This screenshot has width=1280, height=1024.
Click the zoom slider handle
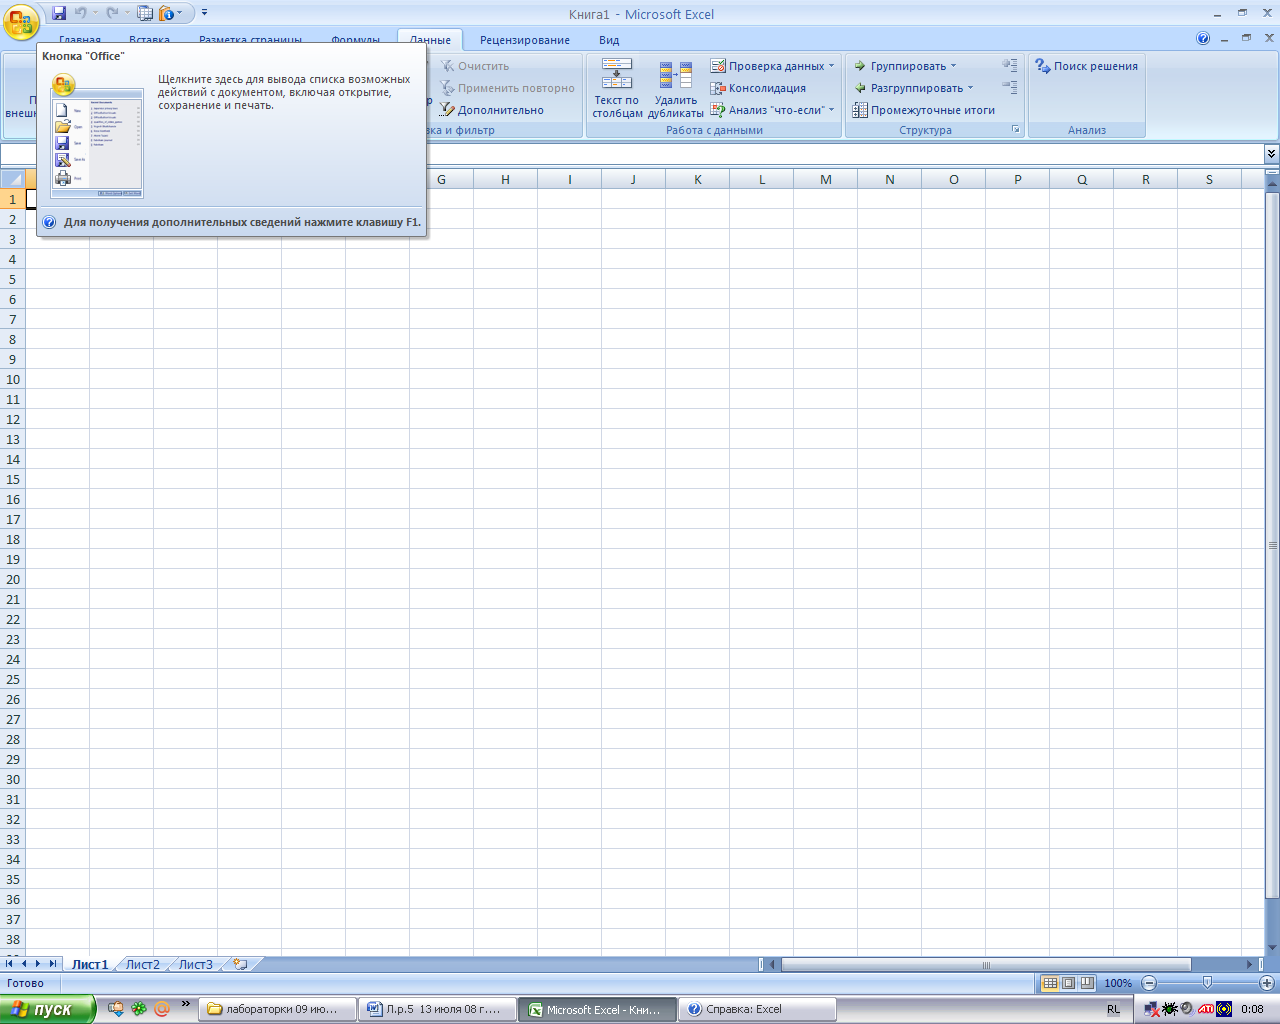click(1207, 983)
